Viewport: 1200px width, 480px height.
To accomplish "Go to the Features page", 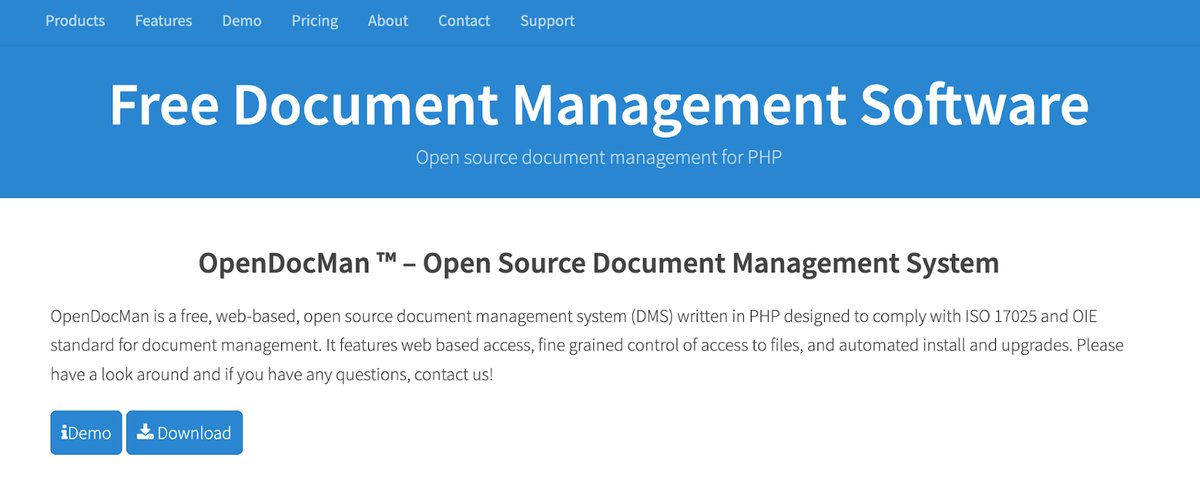I will pos(164,20).
